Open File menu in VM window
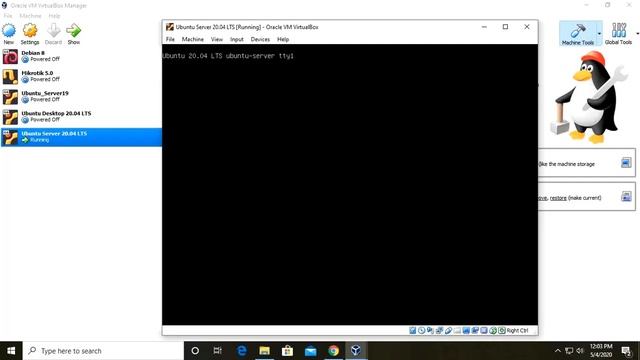Image resolution: width=640 pixels, height=360 pixels. tap(170, 40)
